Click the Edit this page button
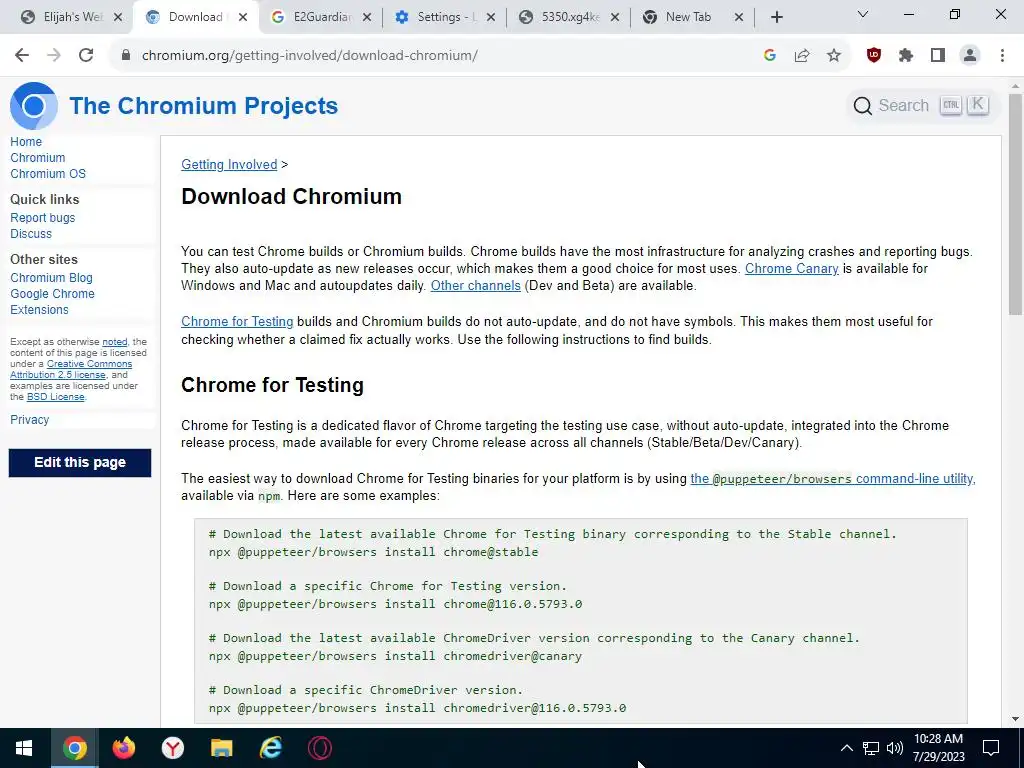Image resolution: width=1024 pixels, height=768 pixels. pyautogui.click(x=80, y=462)
